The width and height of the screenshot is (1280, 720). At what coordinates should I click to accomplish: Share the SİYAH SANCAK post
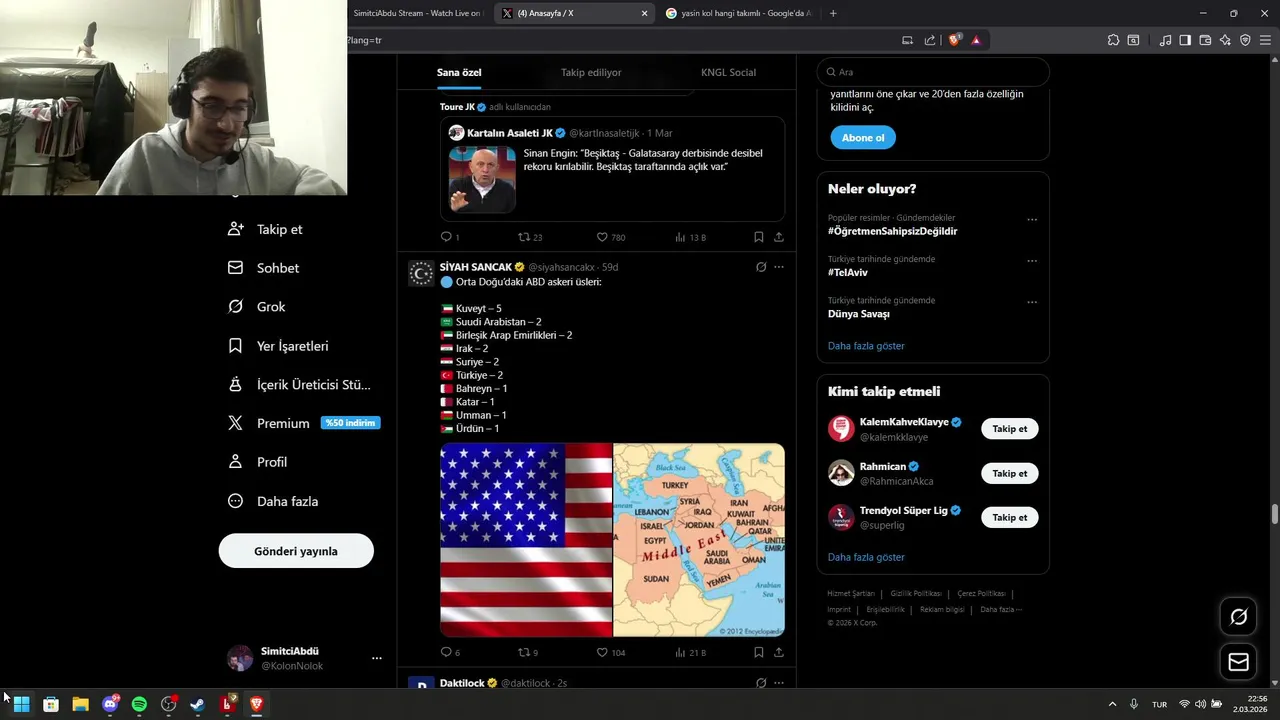779,652
